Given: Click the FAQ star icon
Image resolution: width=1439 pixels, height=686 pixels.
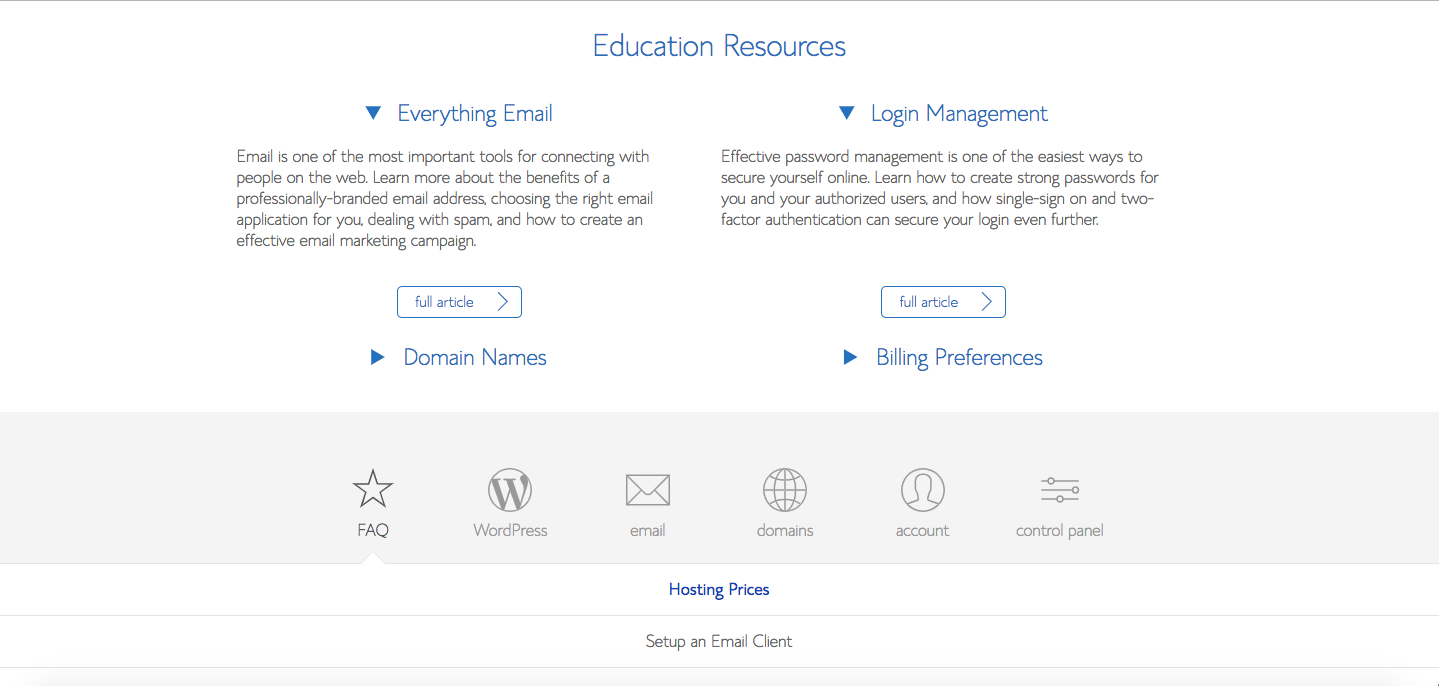Looking at the screenshot, I should (x=372, y=489).
